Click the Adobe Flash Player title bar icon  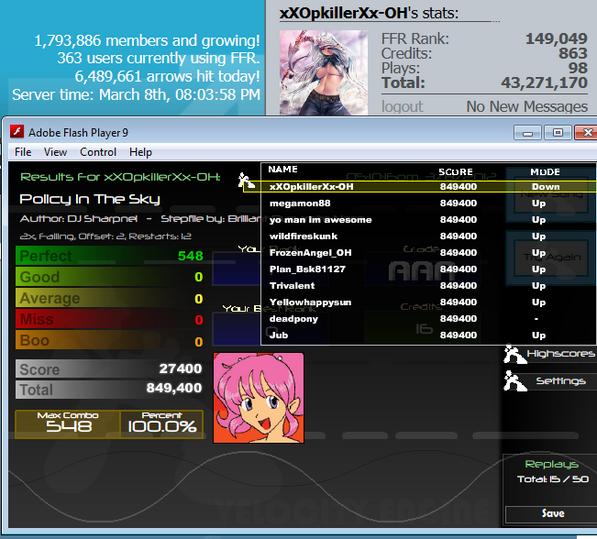(x=17, y=132)
